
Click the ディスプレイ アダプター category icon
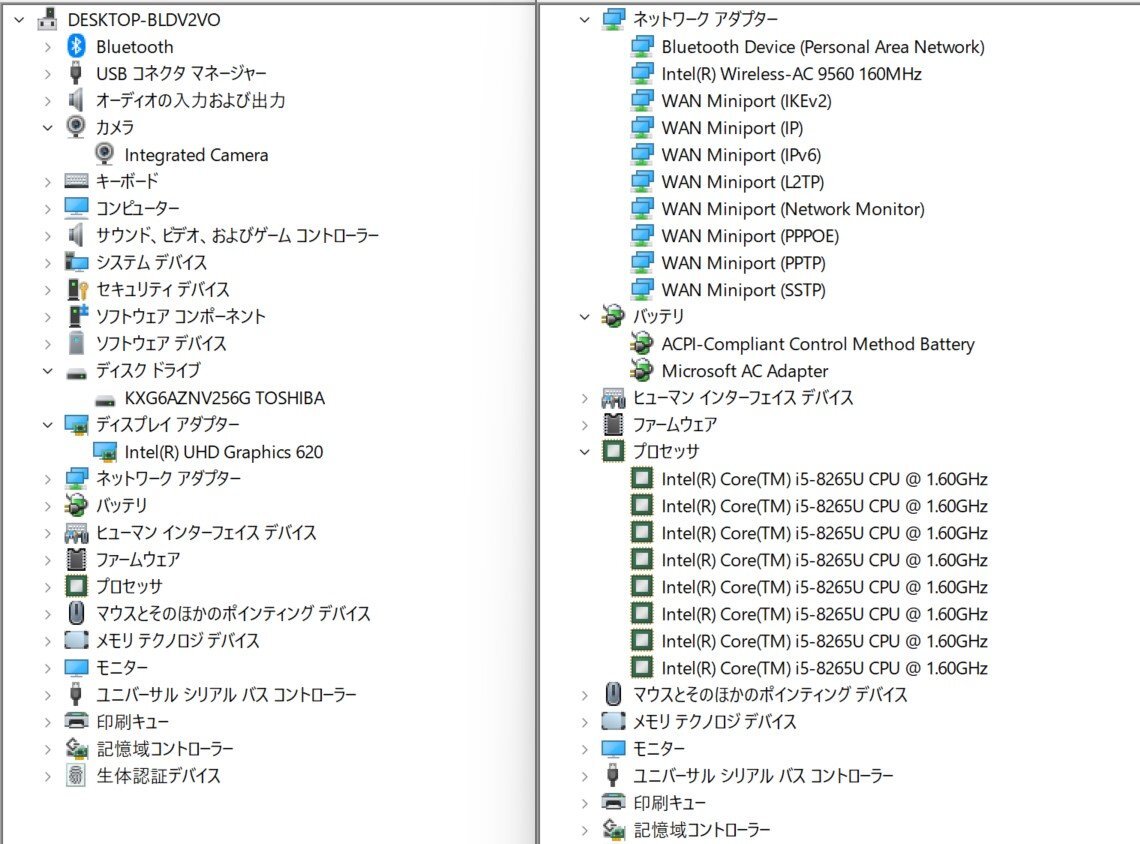(76, 425)
